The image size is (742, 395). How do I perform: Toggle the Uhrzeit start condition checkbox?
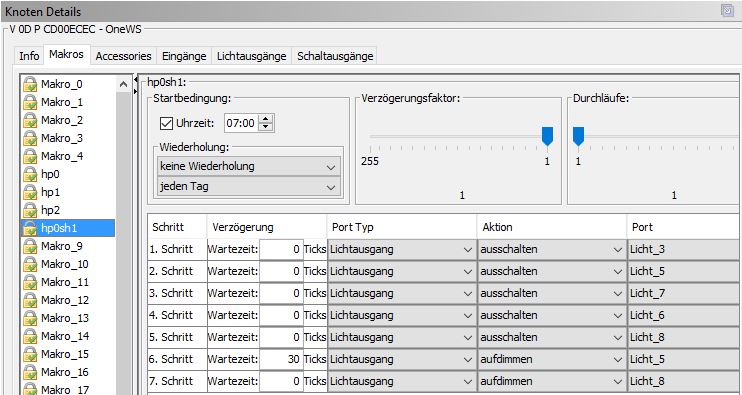(167, 123)
